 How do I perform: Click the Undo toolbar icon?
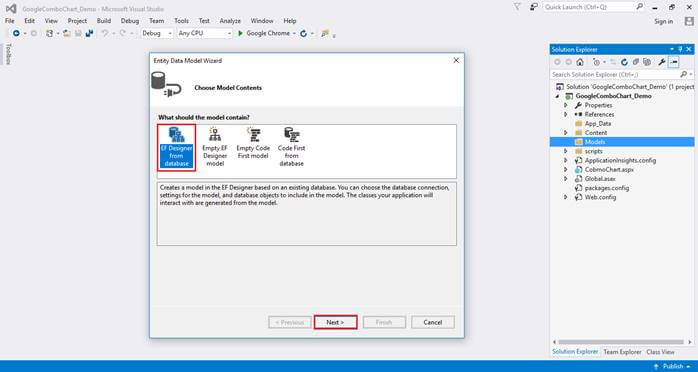105,33
